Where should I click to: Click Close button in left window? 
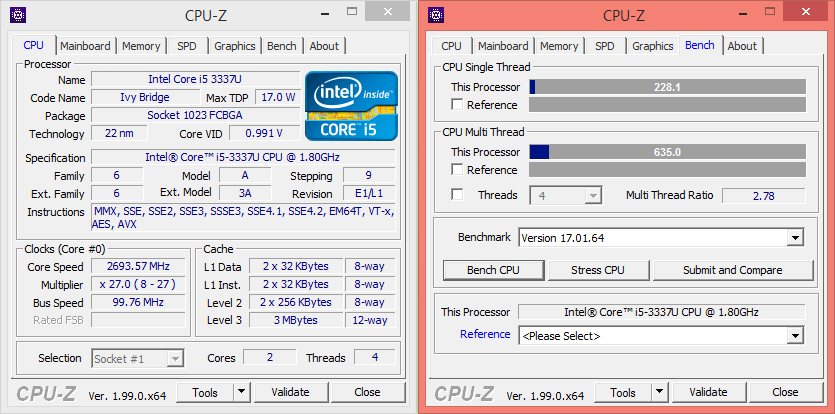(x=367, y=393)
